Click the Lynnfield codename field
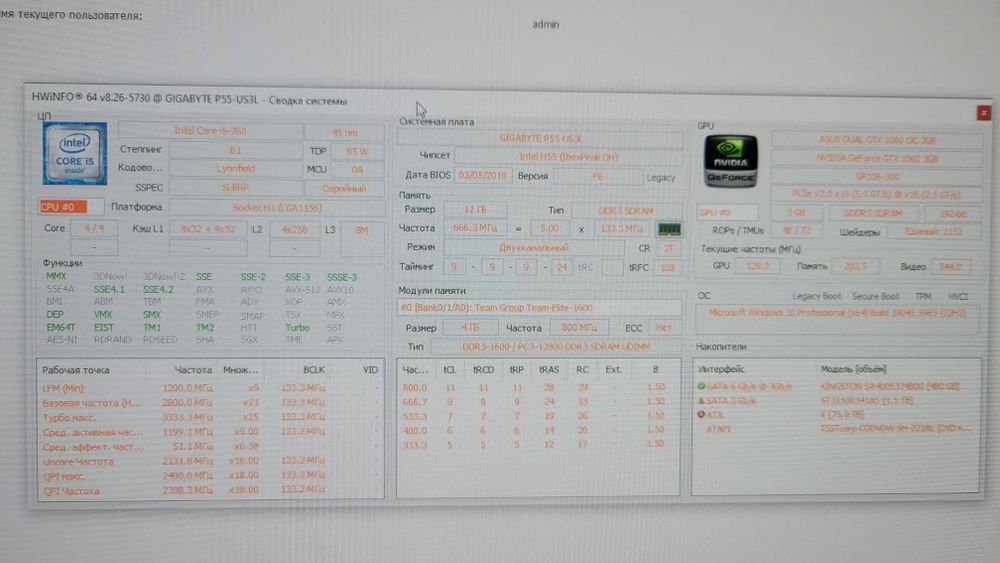1000x563 pixels. (x=235, y=169)
